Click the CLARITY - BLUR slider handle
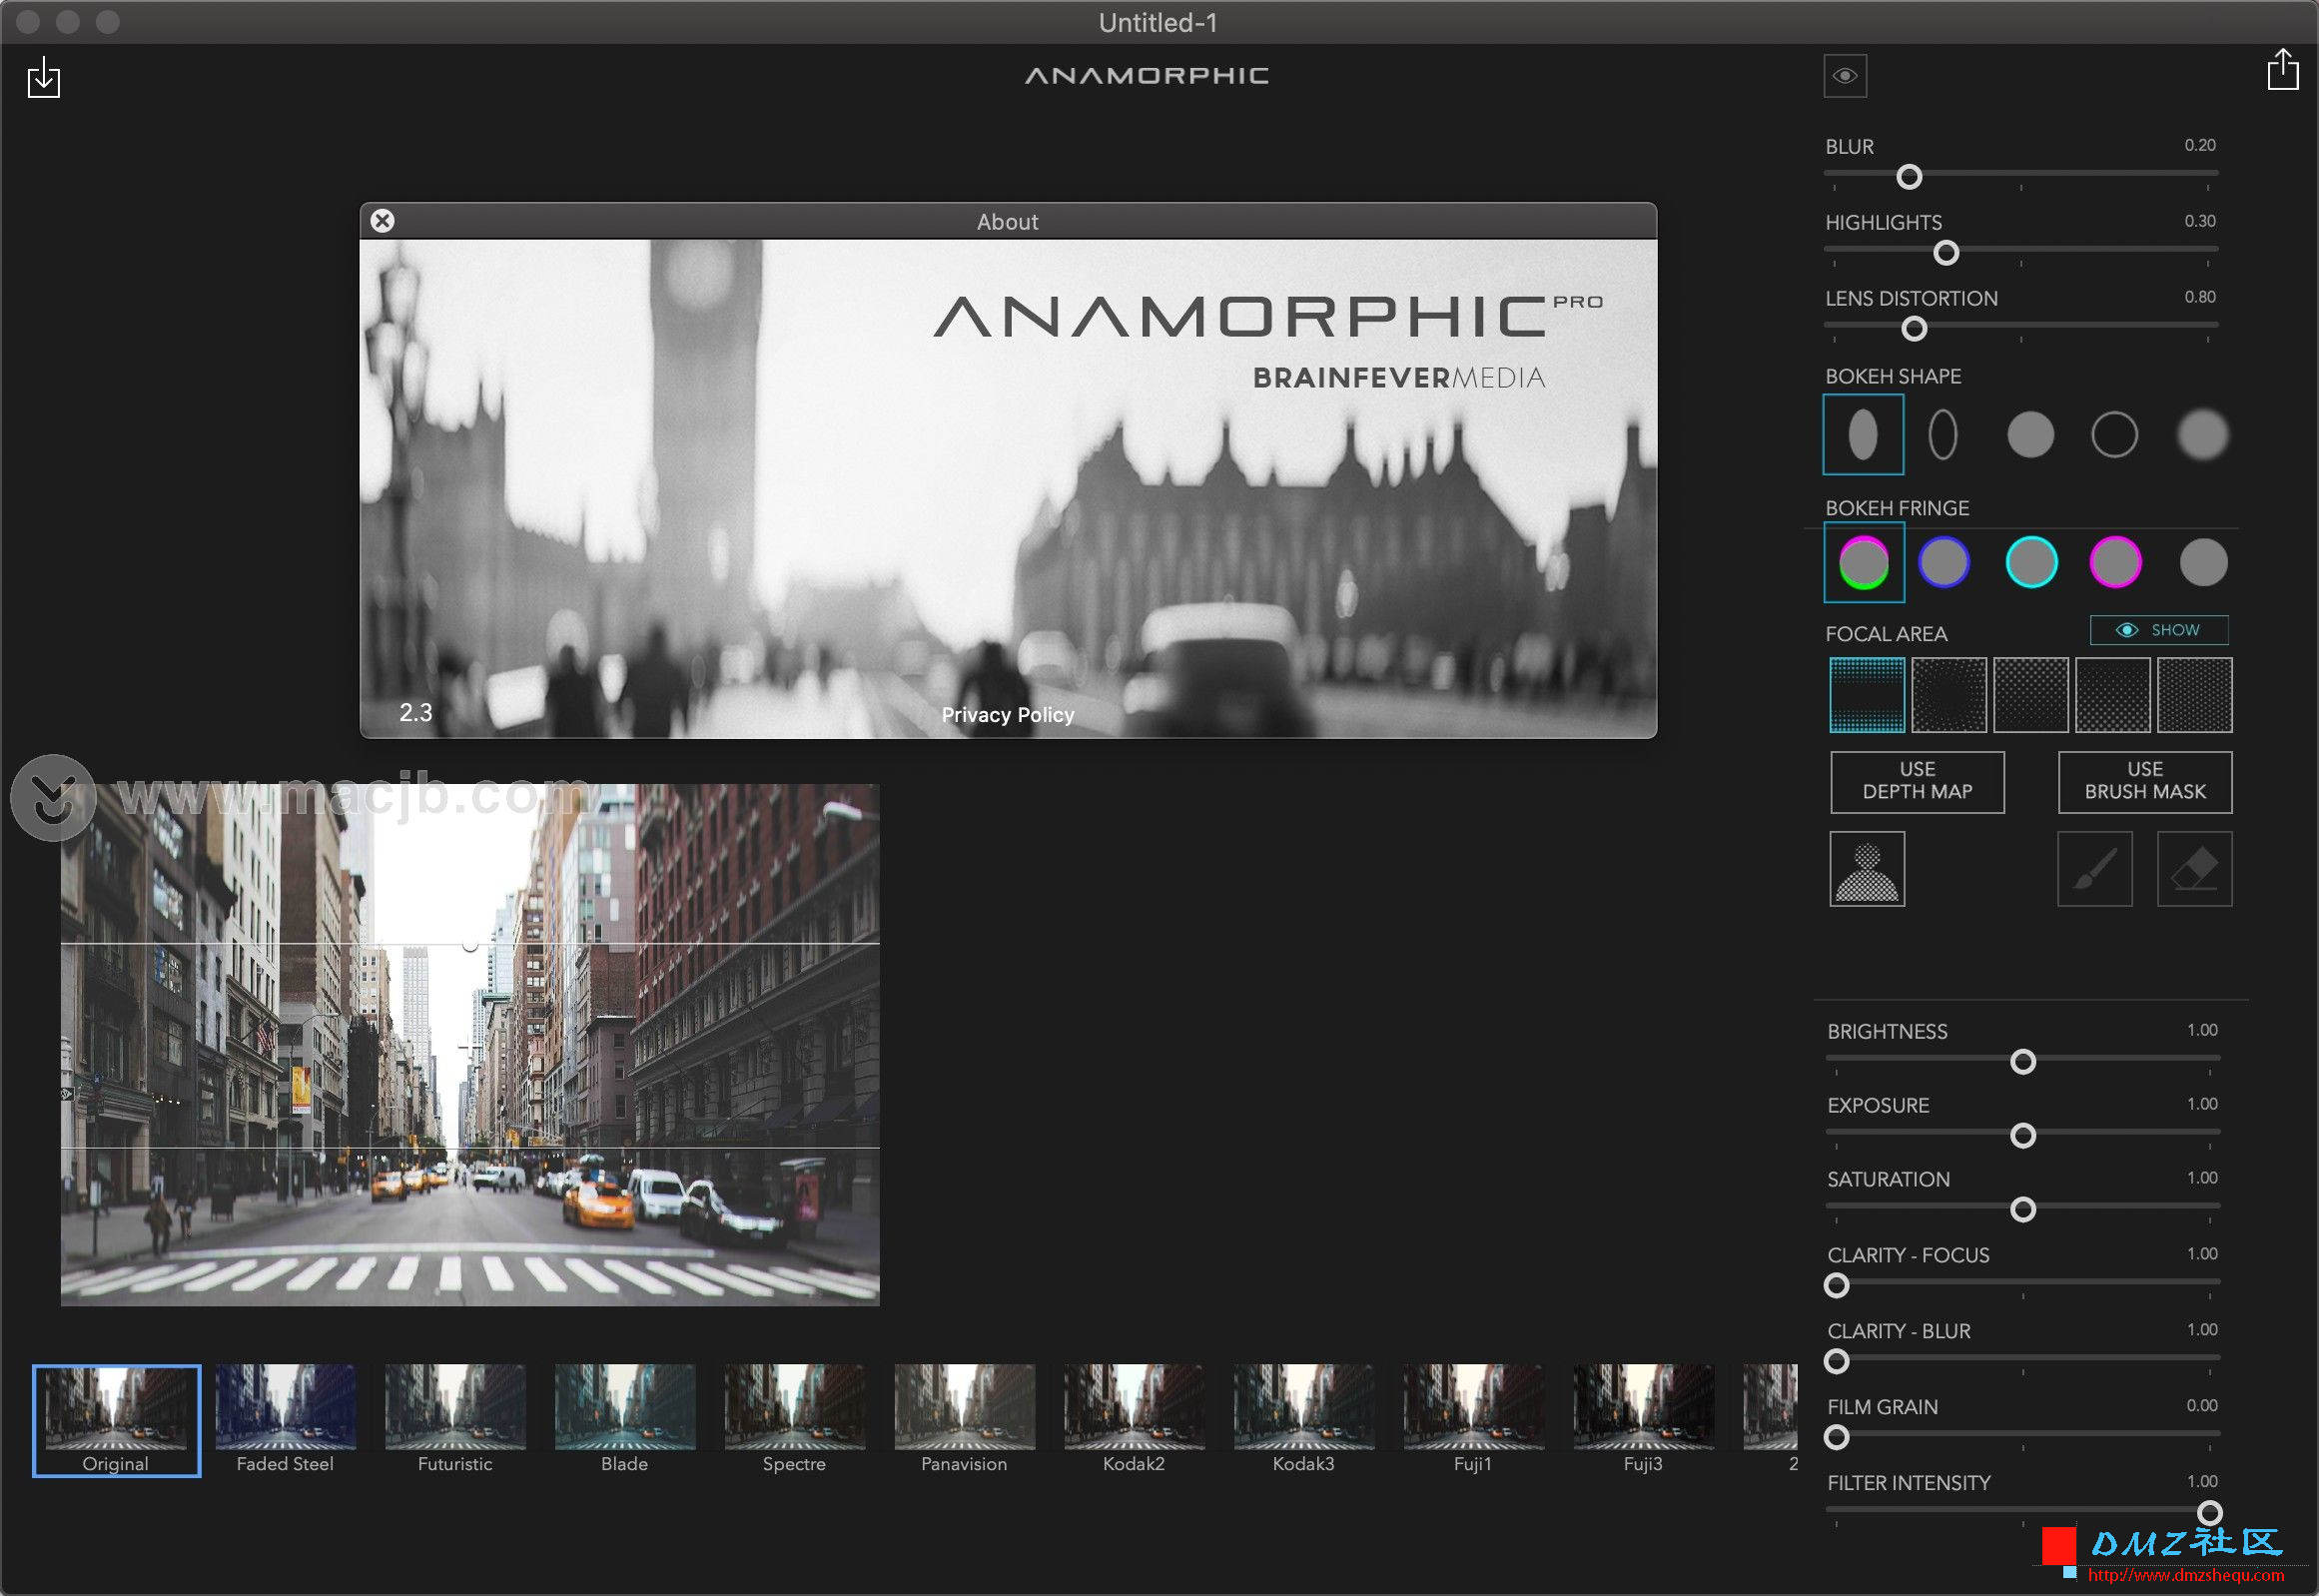 1836,1362
